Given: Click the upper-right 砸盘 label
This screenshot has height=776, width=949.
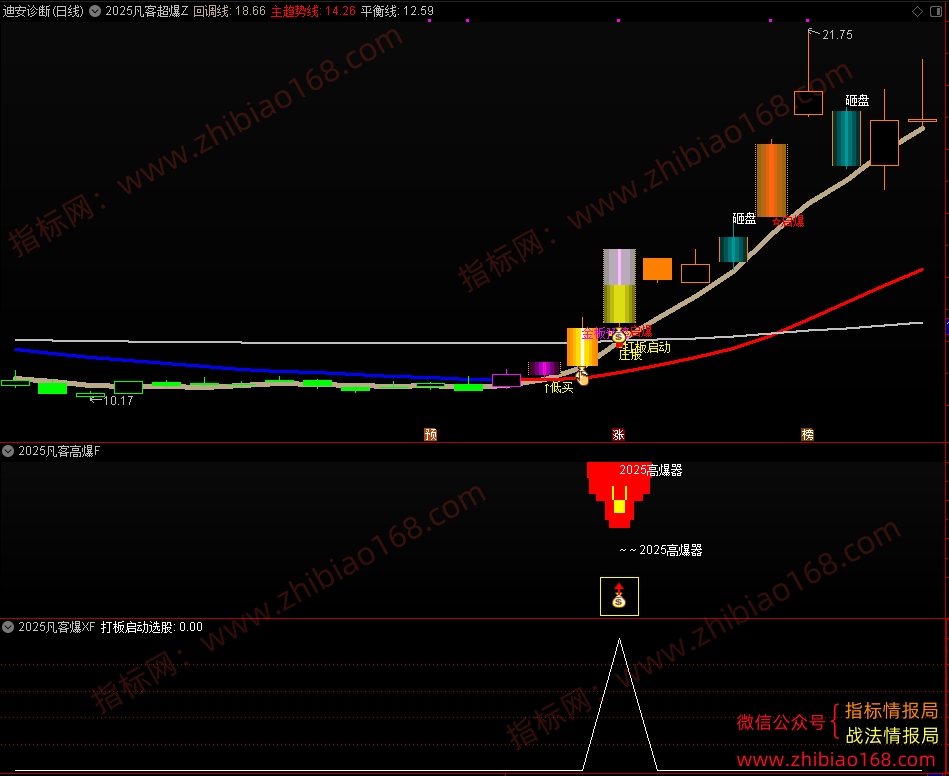Looking at the screenshot, I should coord(857,100).
